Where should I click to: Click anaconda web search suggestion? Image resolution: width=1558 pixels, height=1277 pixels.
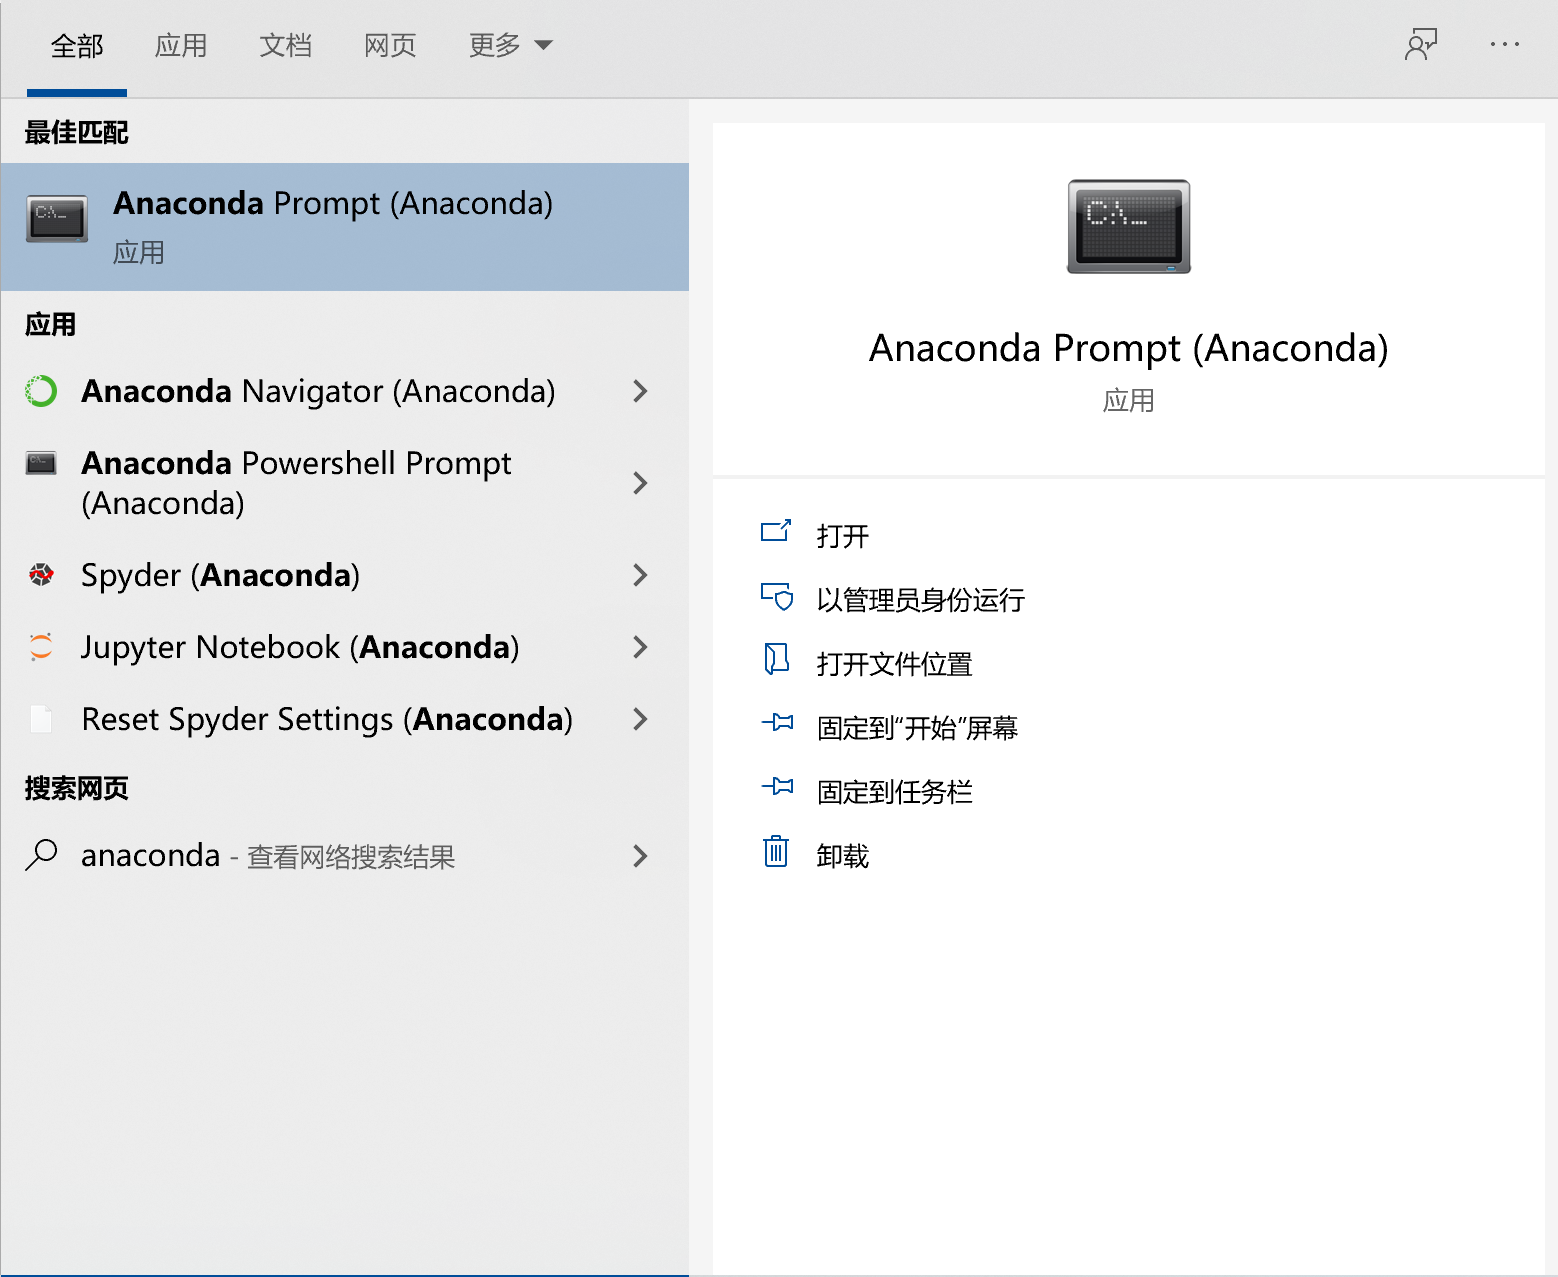coord(268,856)
